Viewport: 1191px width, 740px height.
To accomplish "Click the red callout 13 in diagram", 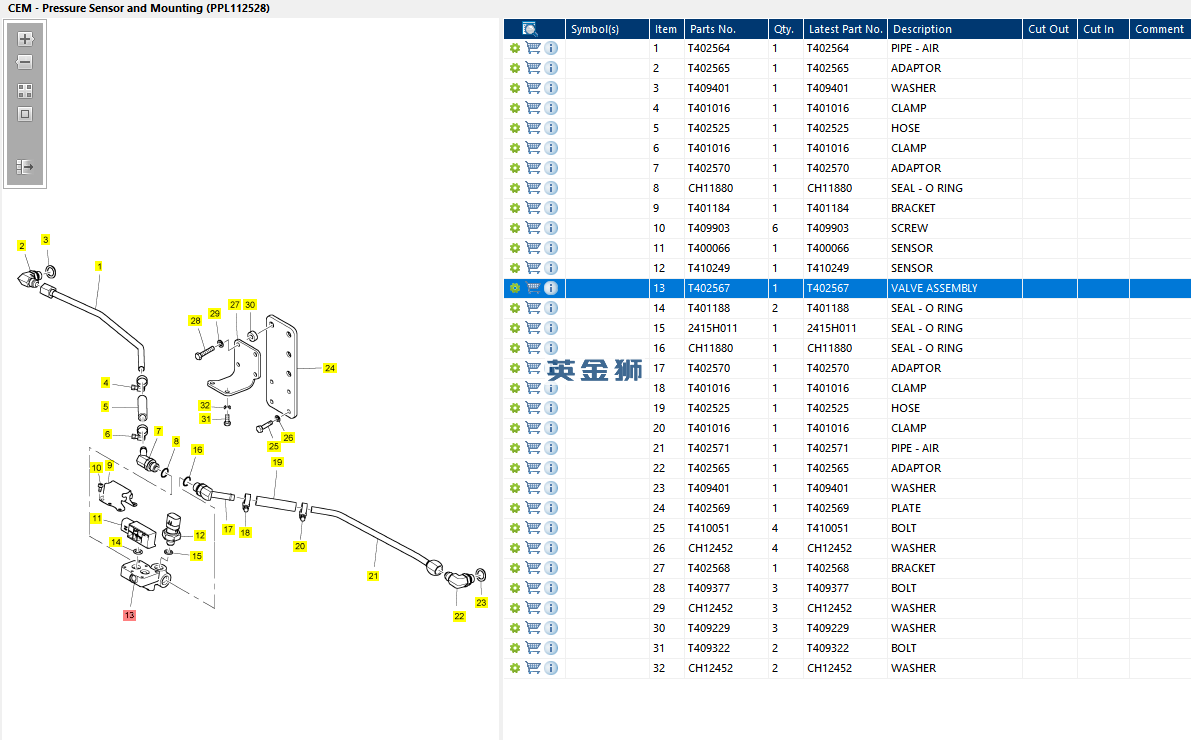I will 129,615.
